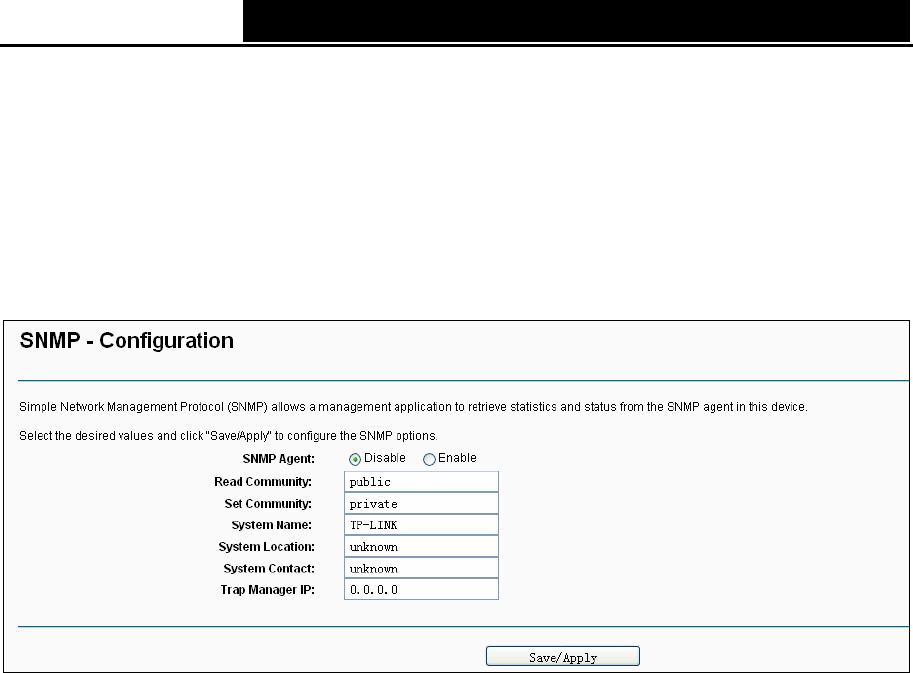Click the System Contact: label
913x673 pixels.
point(269,568)
